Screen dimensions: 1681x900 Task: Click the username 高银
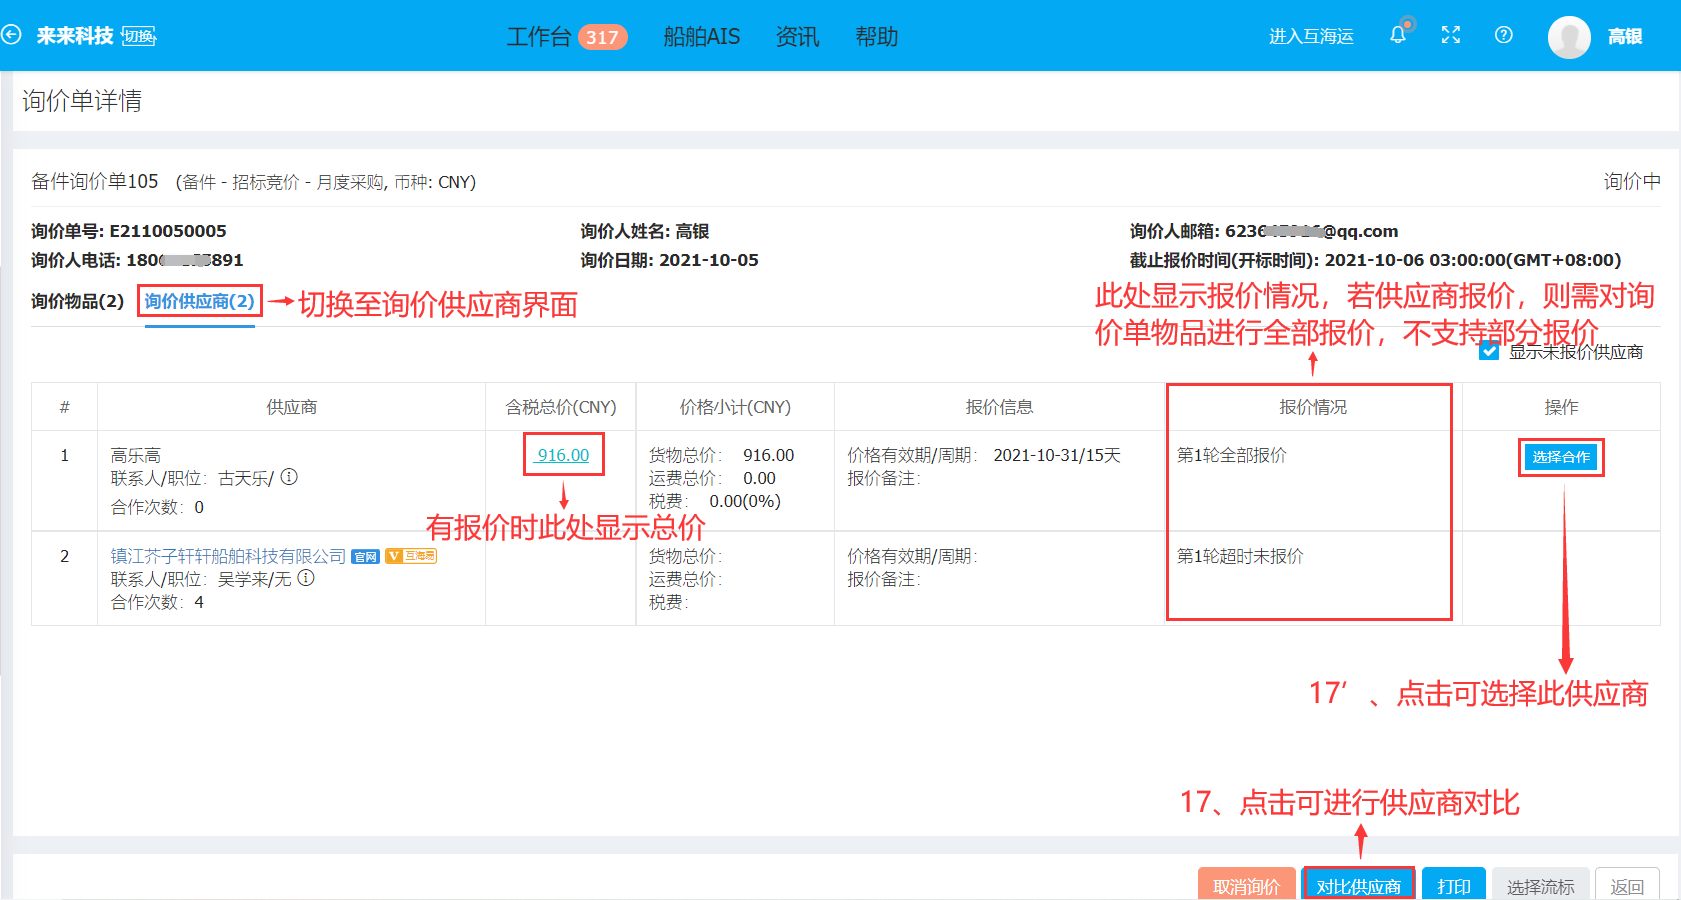pyautogui.click(x=1625, y=36)
